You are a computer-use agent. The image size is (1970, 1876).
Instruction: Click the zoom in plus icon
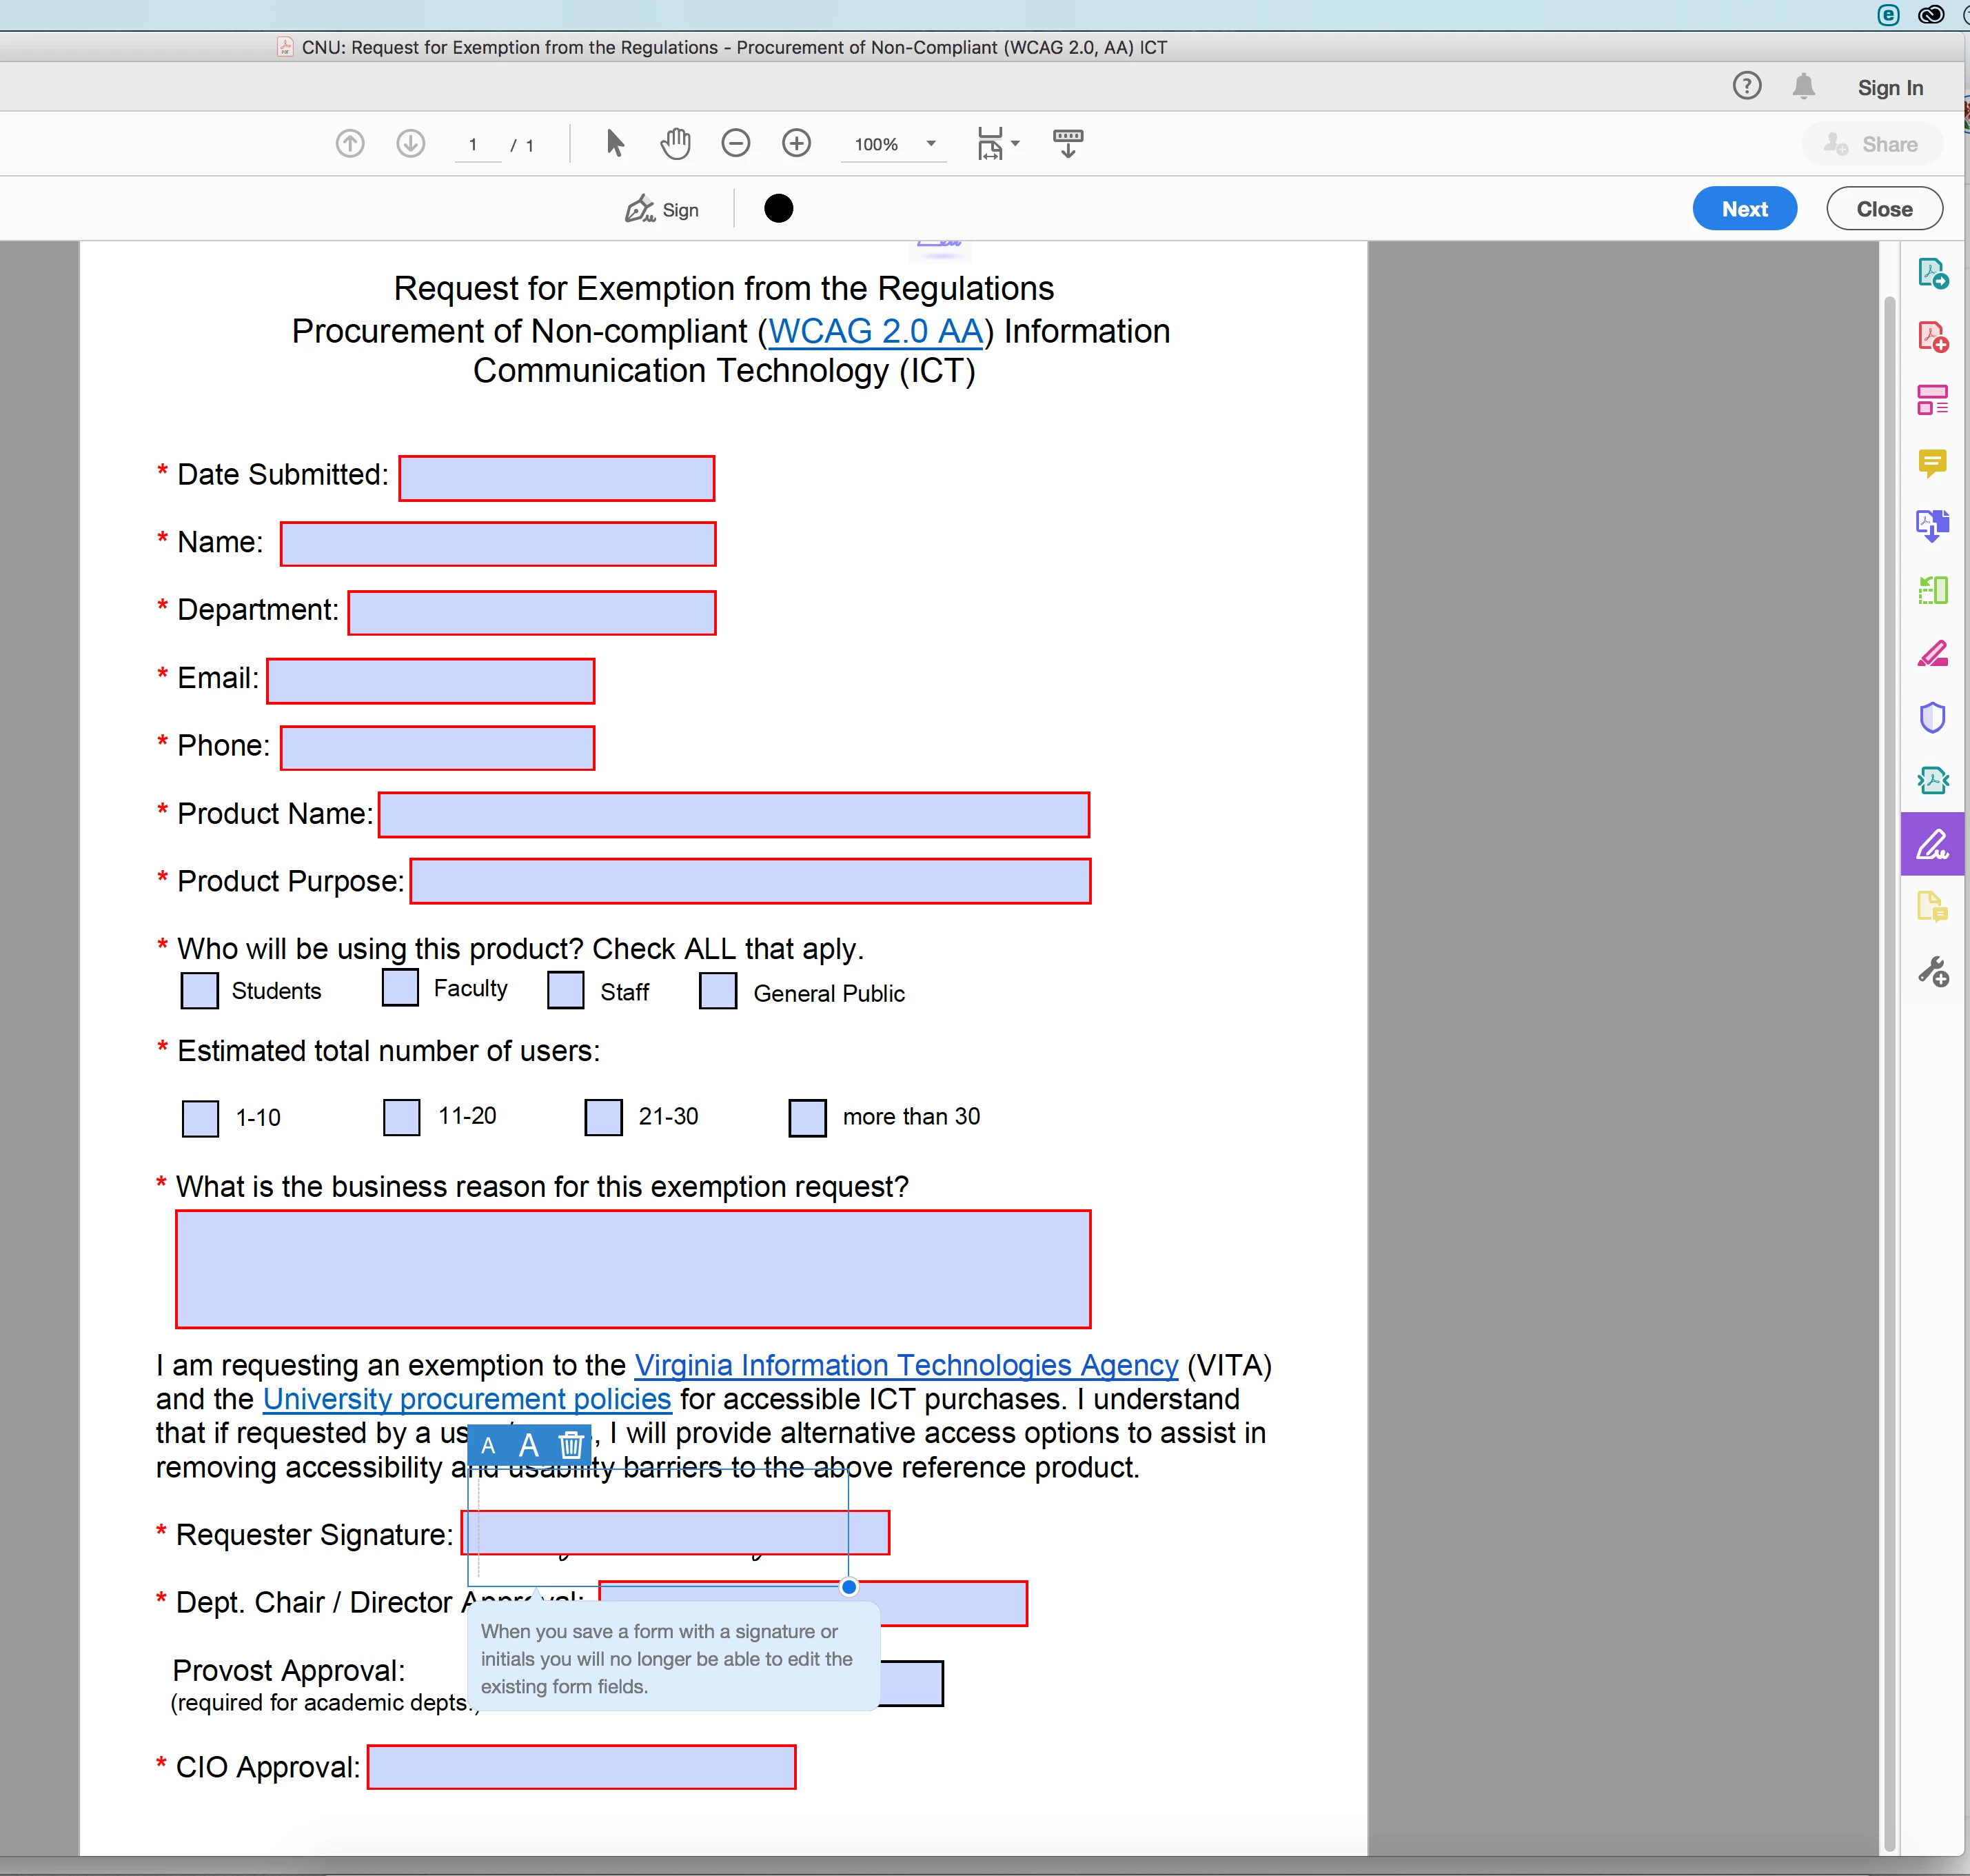(796, 144)
